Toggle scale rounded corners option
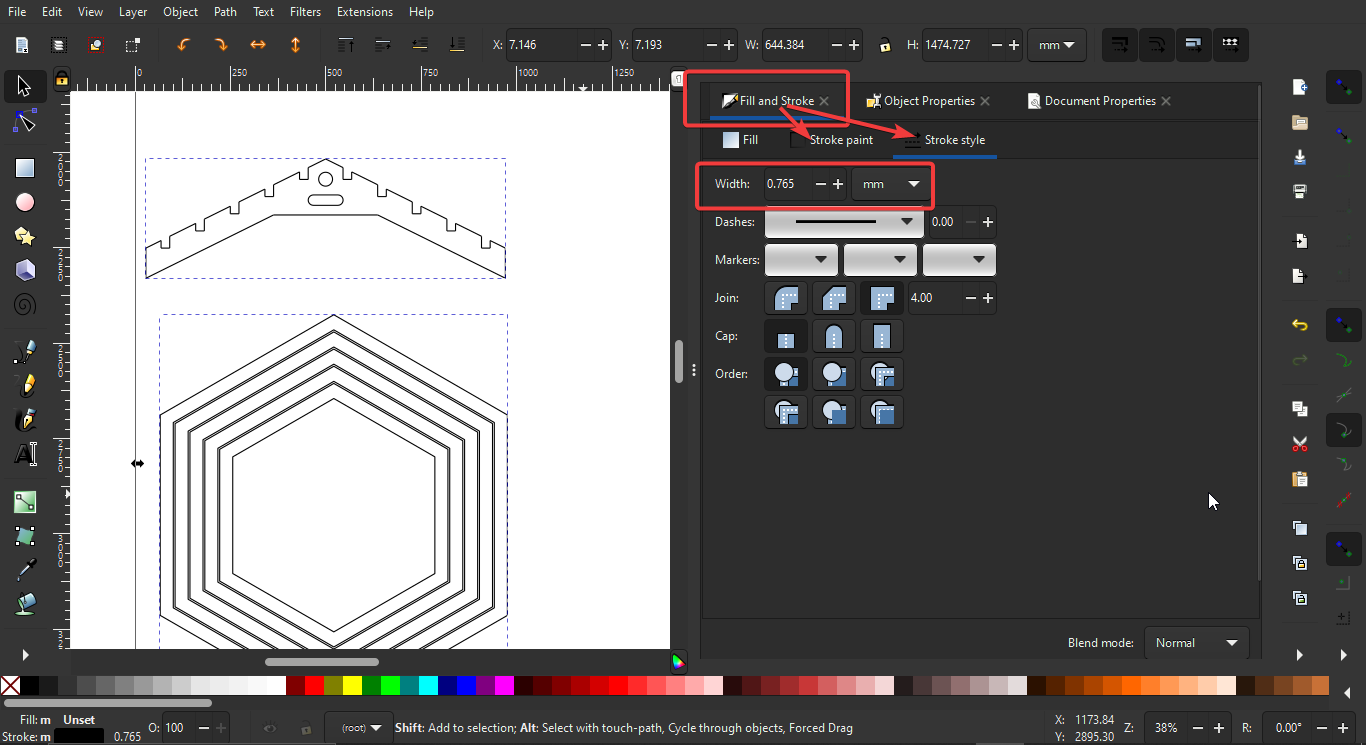 coord(1157,45)
